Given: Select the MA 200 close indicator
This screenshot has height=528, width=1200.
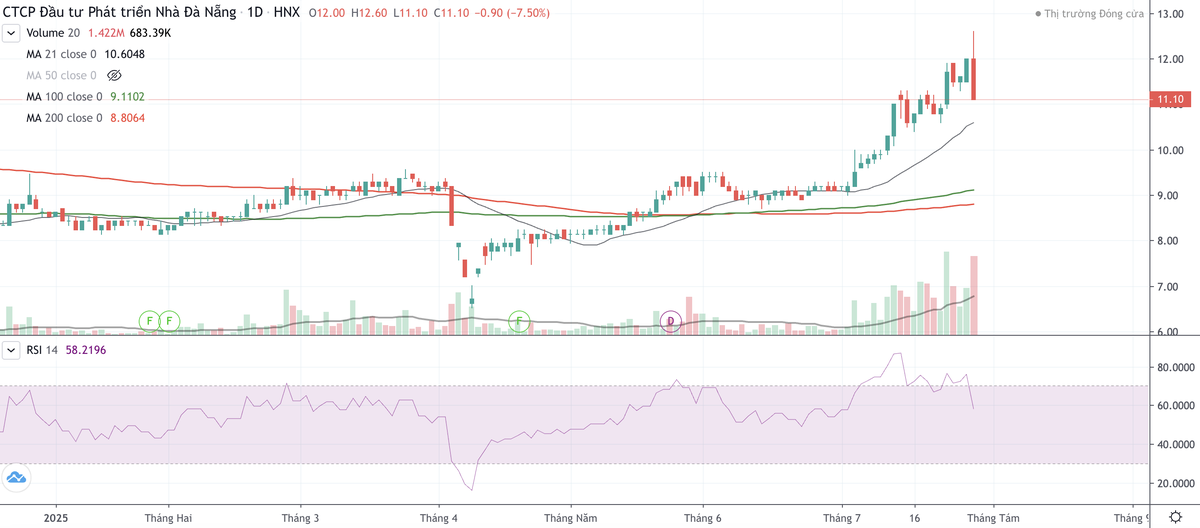Looking at the screenshot, I should tap(66, 118).
